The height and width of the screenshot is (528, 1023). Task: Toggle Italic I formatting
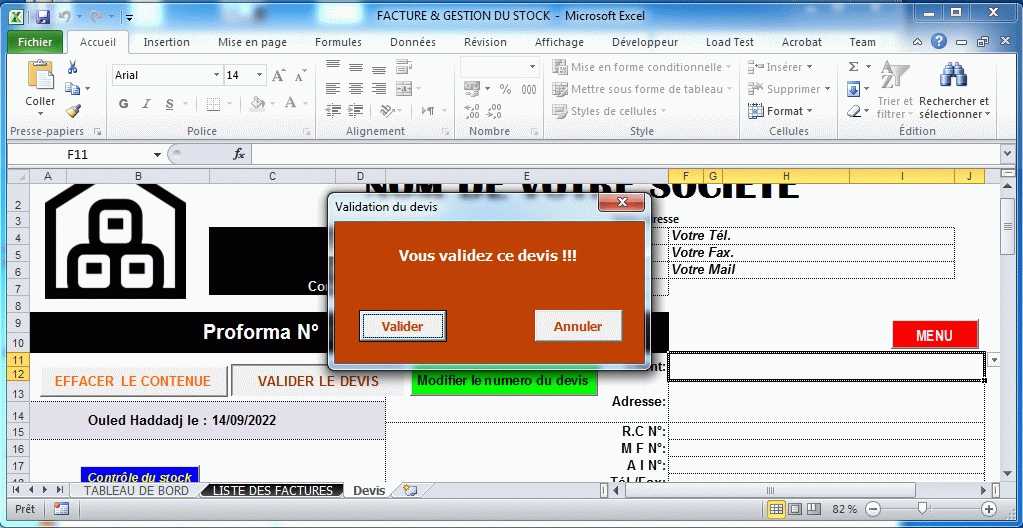pyautogui.click(x=146, y=104)
